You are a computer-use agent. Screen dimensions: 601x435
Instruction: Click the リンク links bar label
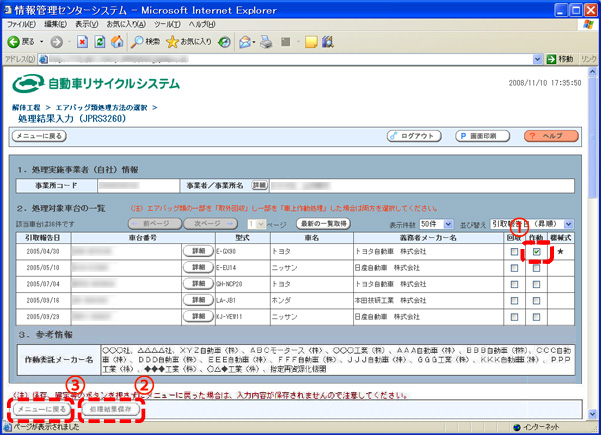pos(588,59)
